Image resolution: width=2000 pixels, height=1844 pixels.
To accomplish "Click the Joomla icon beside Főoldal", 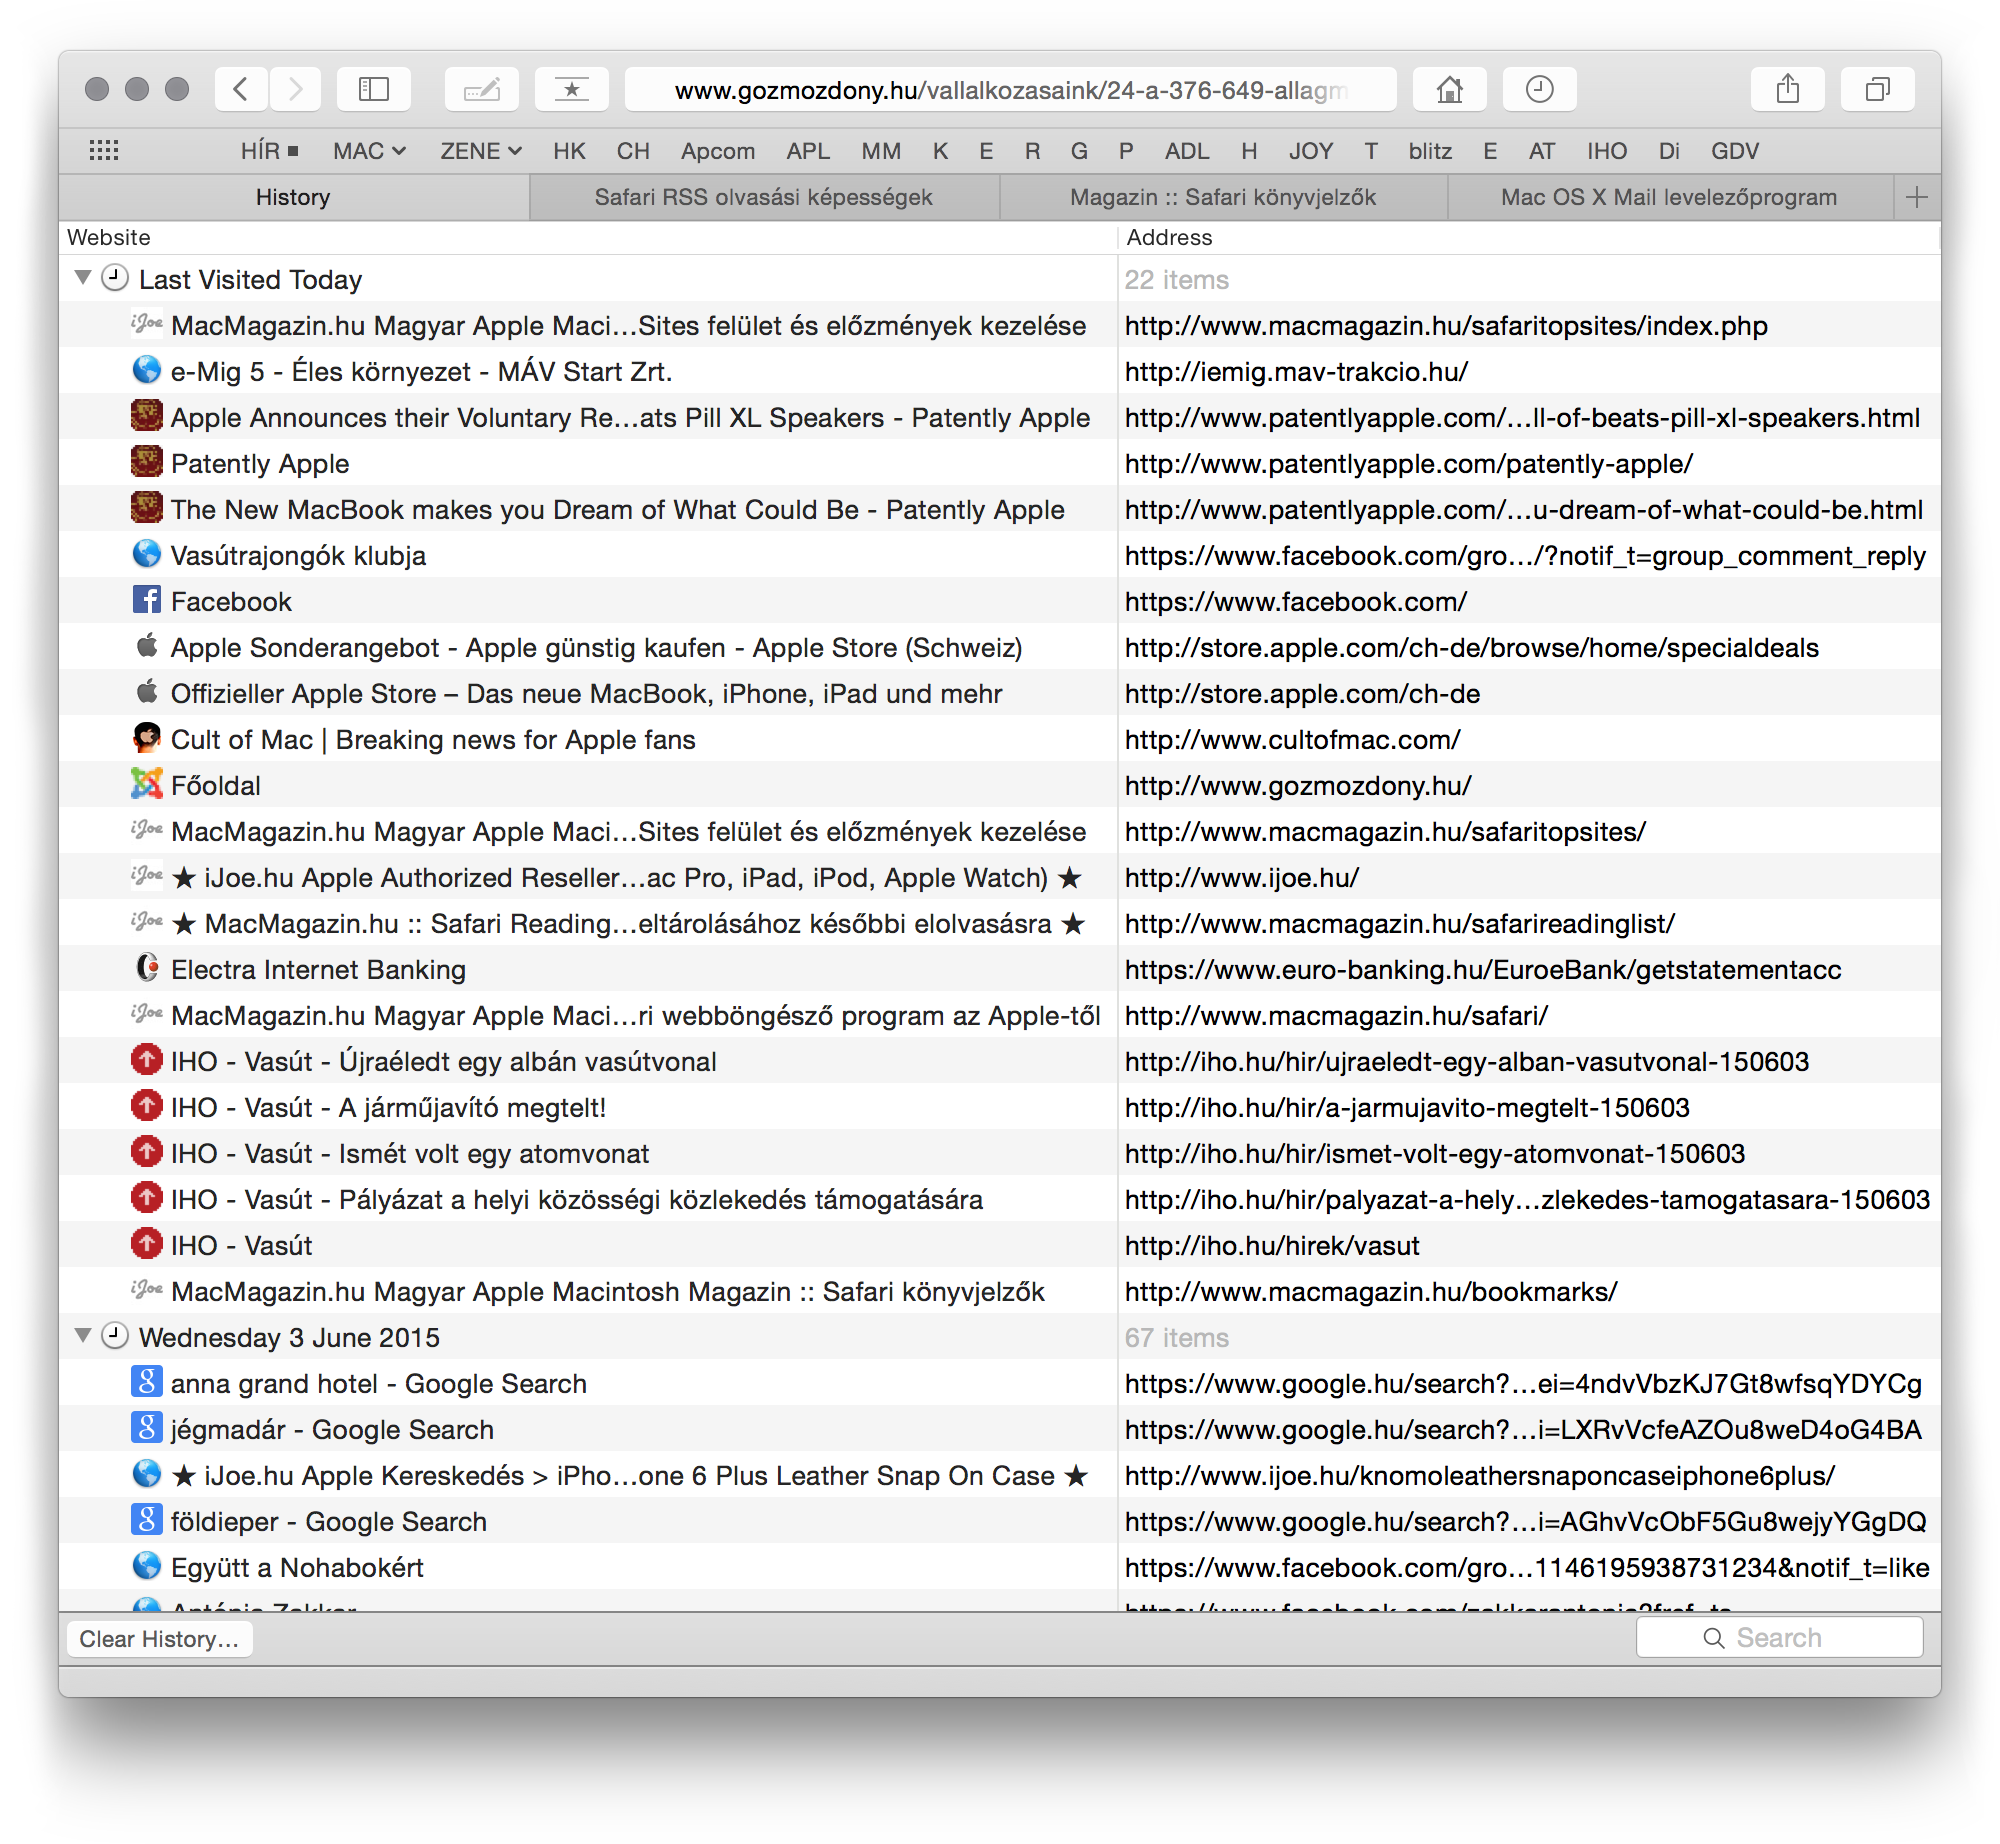I will point(147,784).
